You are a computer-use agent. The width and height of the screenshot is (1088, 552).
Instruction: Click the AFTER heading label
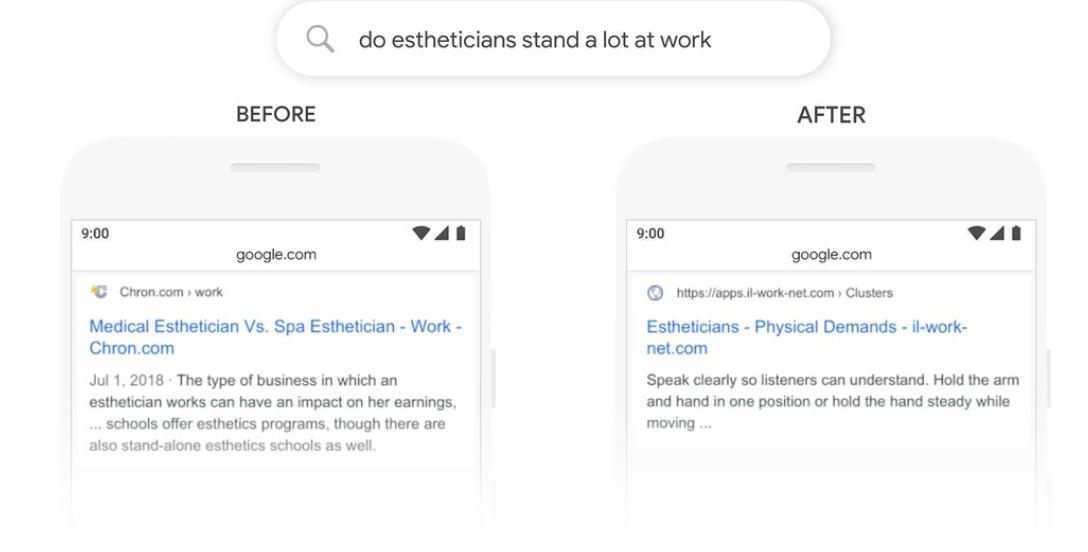831,115
